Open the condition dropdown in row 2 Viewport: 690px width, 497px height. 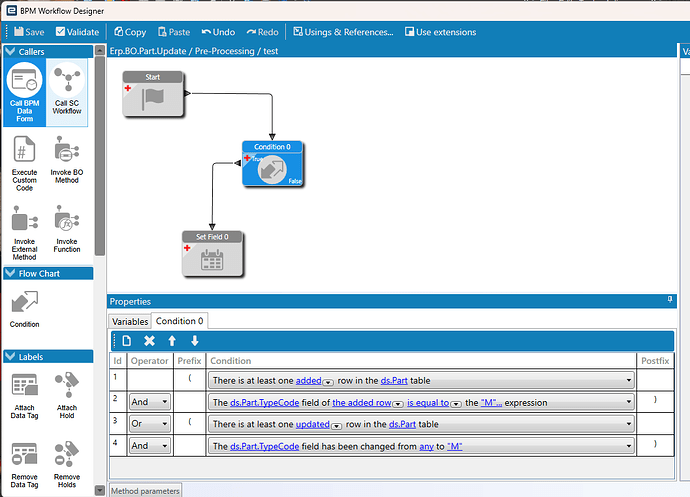tap(629, 402)
